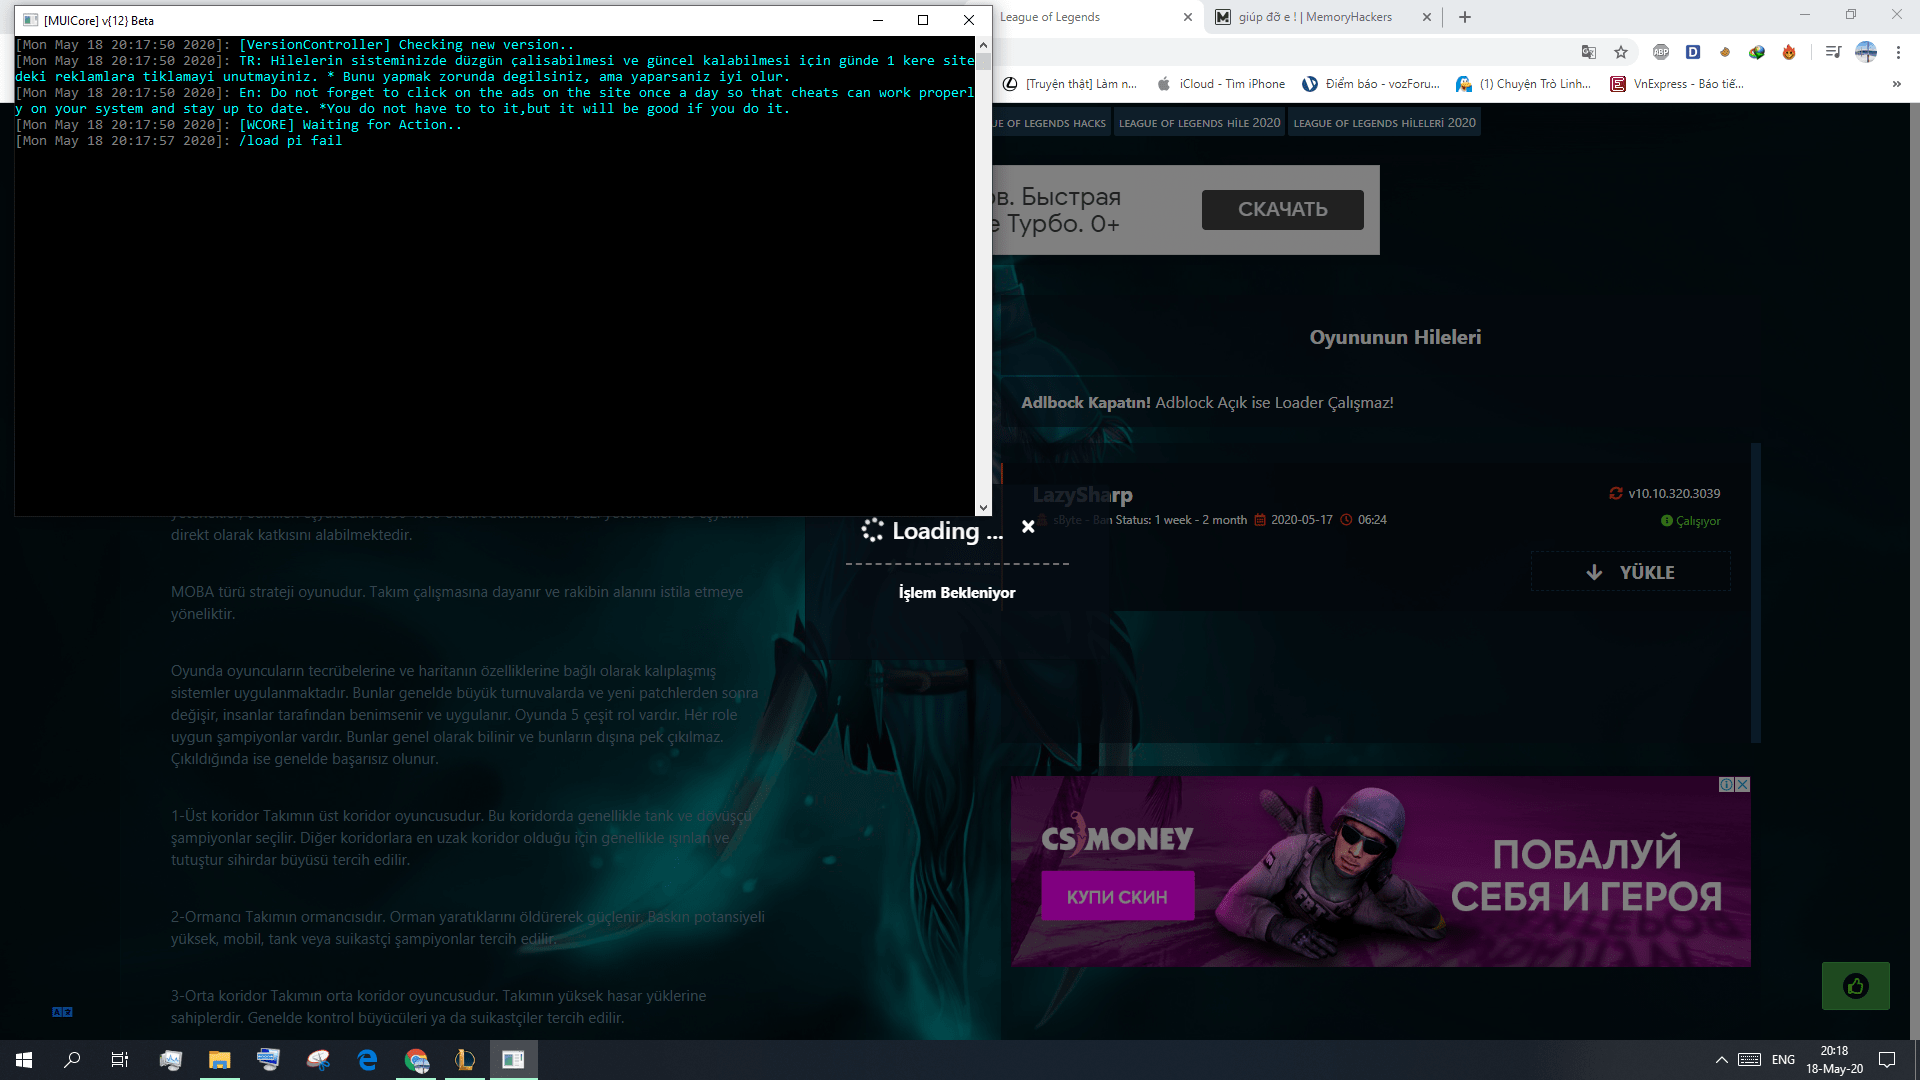This screenshot has width=1920, height=1080.
Task: Open a new Chrome tab
Action: 1465,17
